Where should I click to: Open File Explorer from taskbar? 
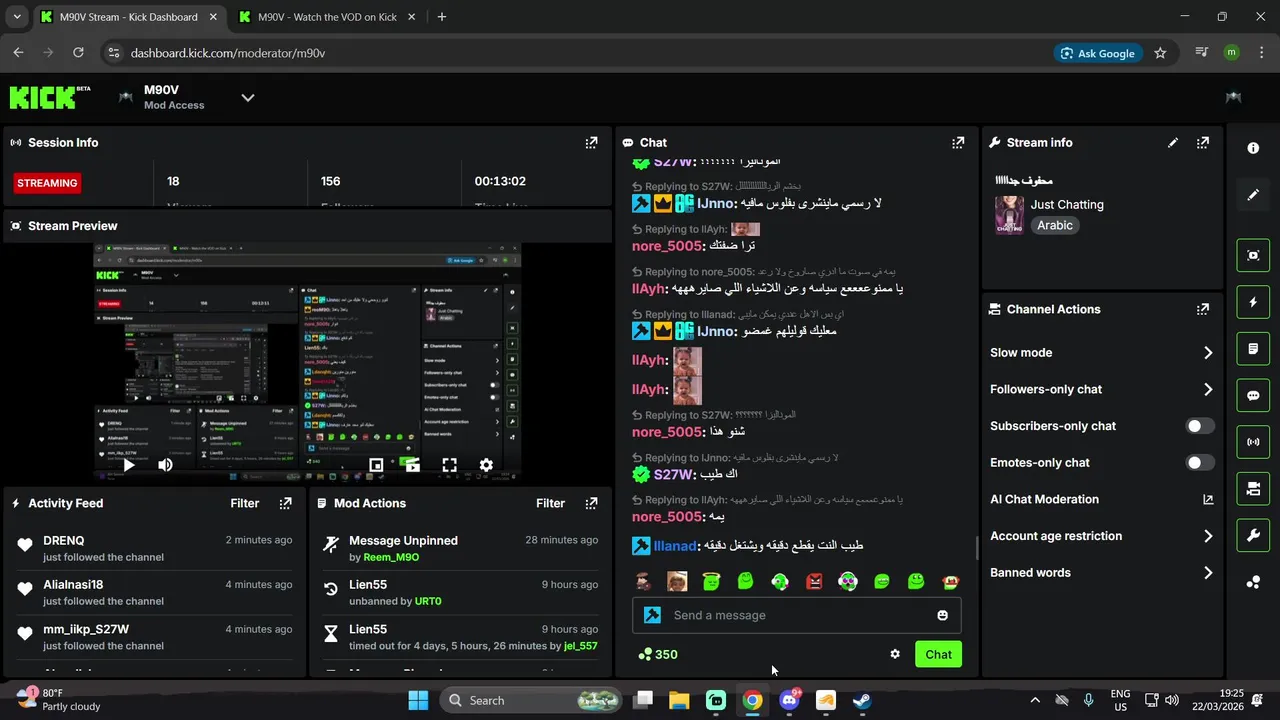[679, 700]
